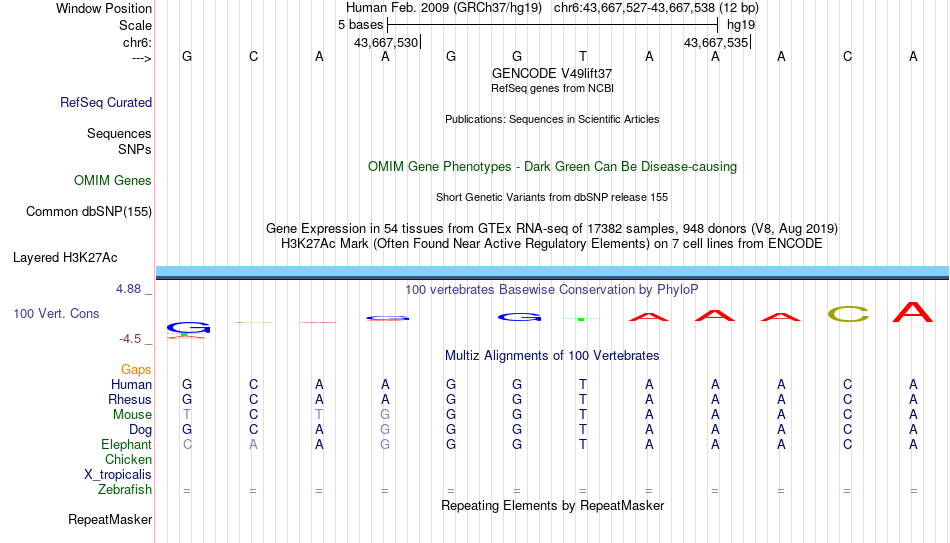Click the Chicken species label
Image resolution: width=950 pixels, height=543 pixels.
[x=128, y=459]
